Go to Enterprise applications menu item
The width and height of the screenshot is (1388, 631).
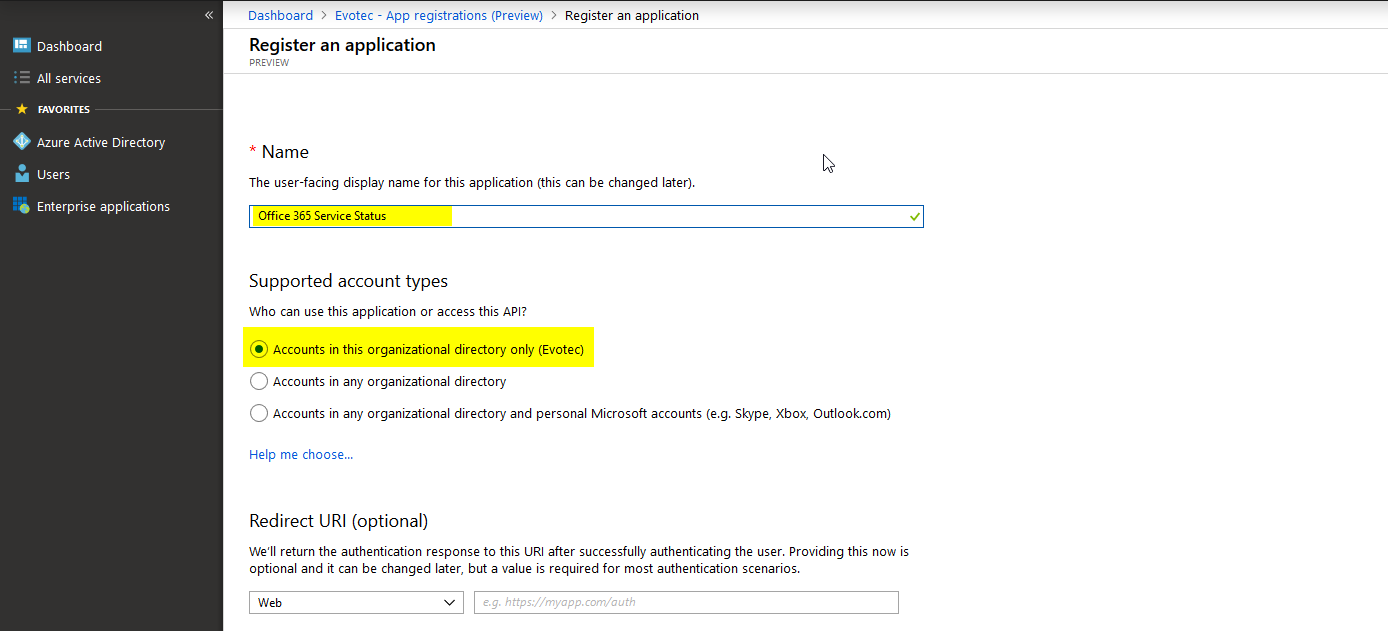(103, 206)
